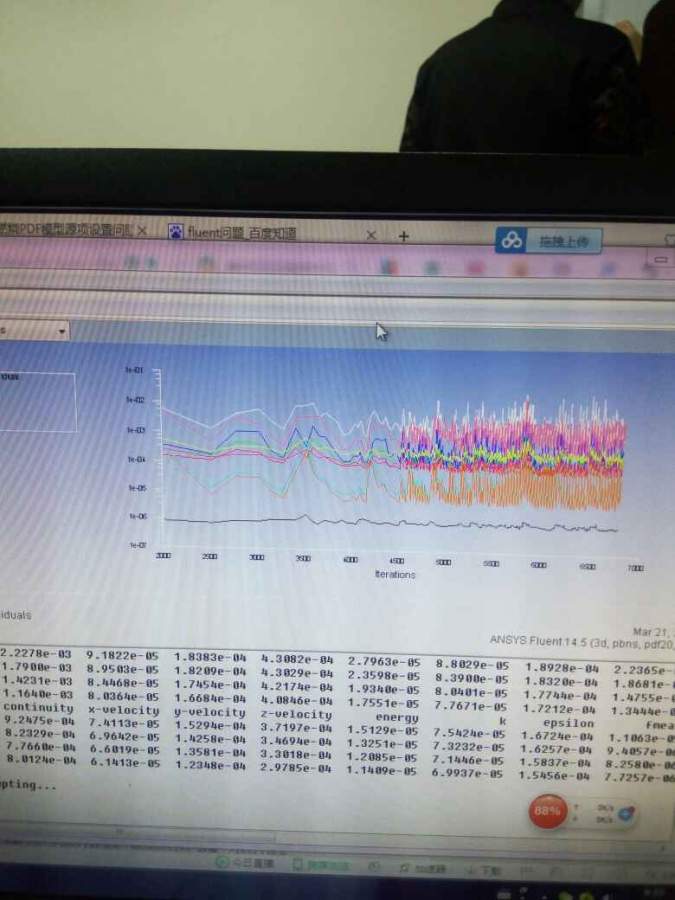
Task: Click the 'y-velocity' column header
Action: 210,712
